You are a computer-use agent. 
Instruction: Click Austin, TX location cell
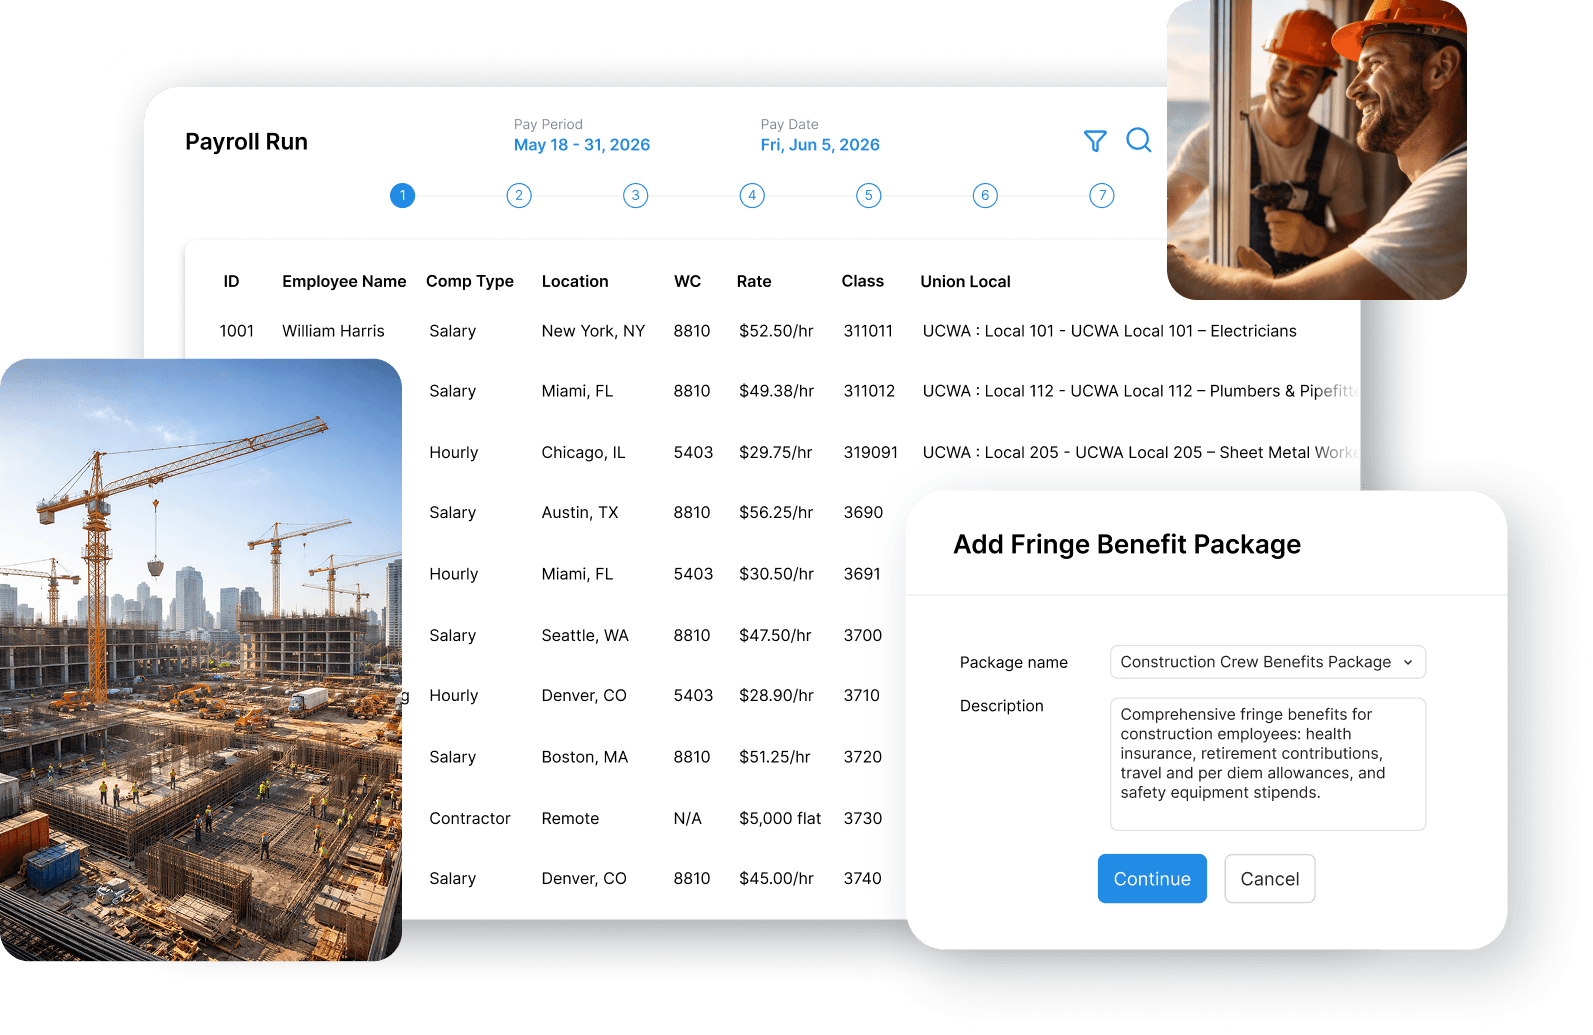(580, 513)
